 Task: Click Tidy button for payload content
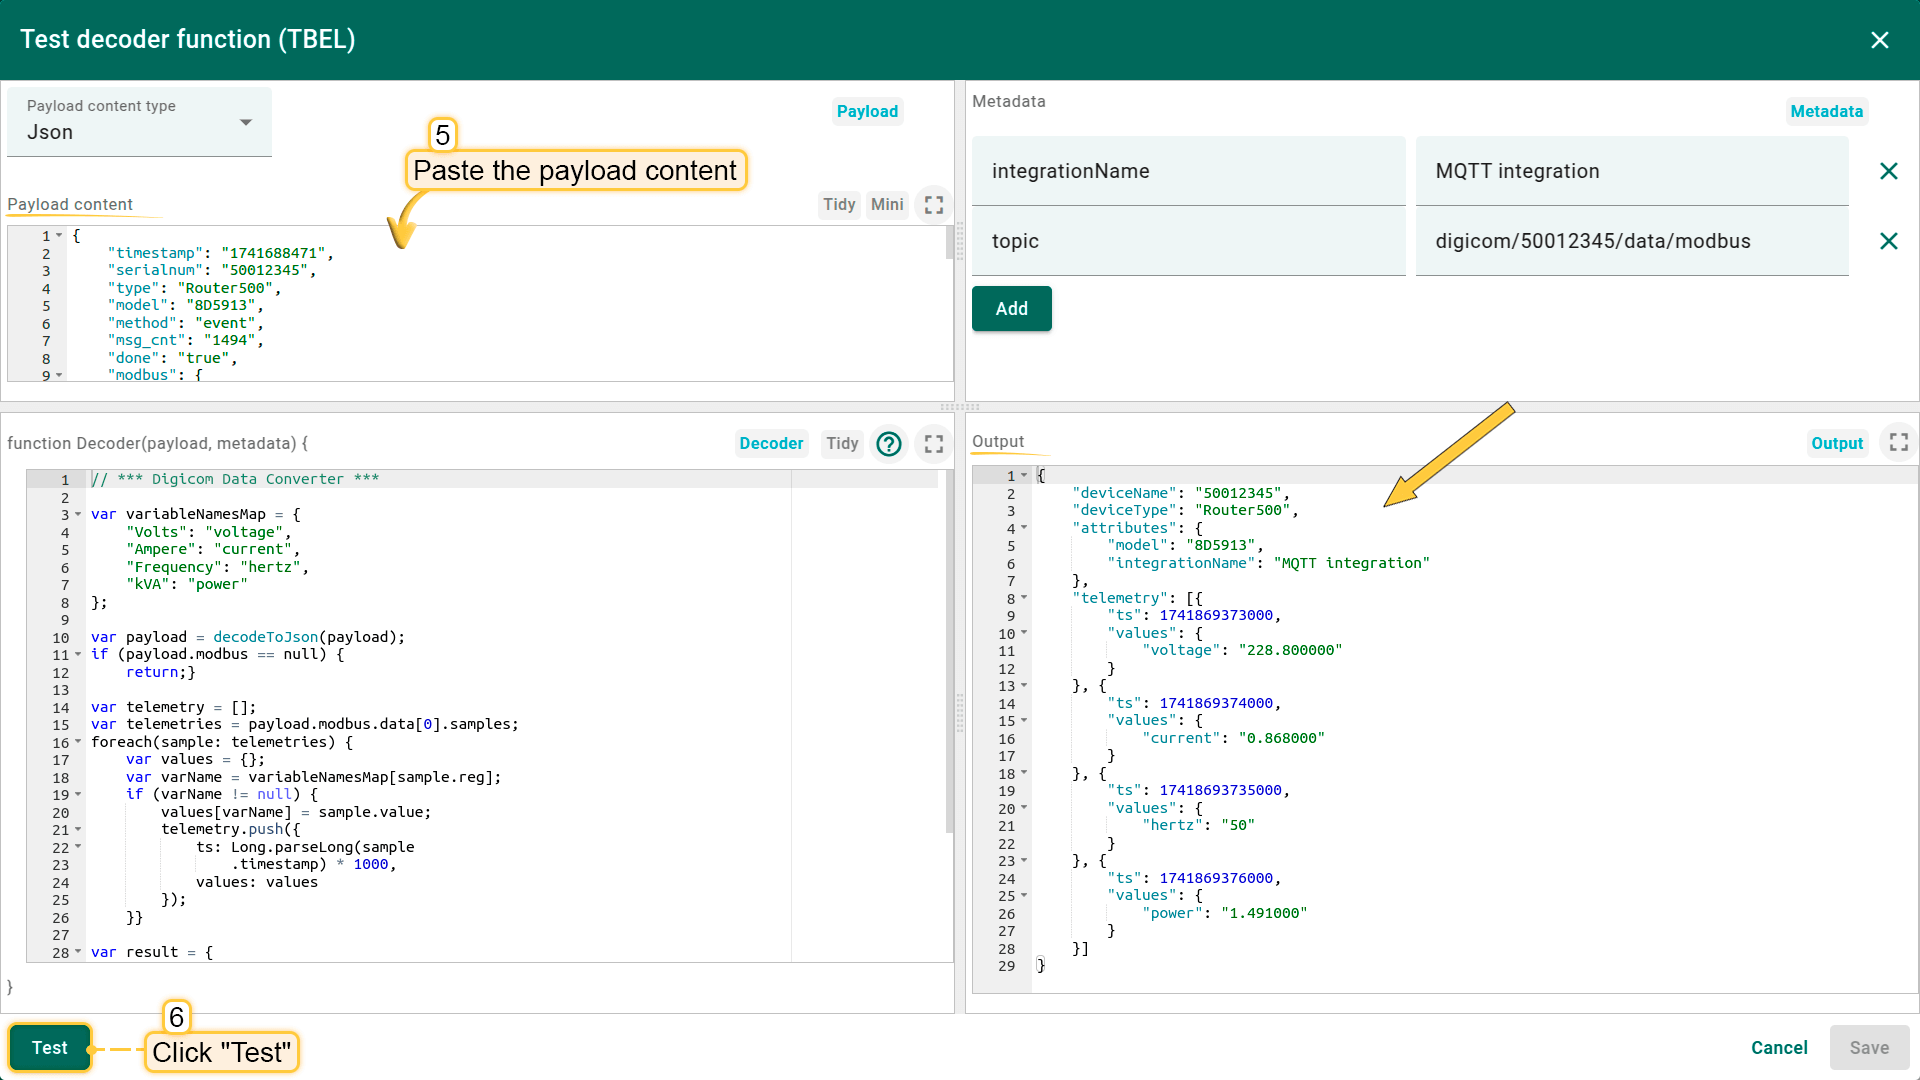tap(839, 205)
